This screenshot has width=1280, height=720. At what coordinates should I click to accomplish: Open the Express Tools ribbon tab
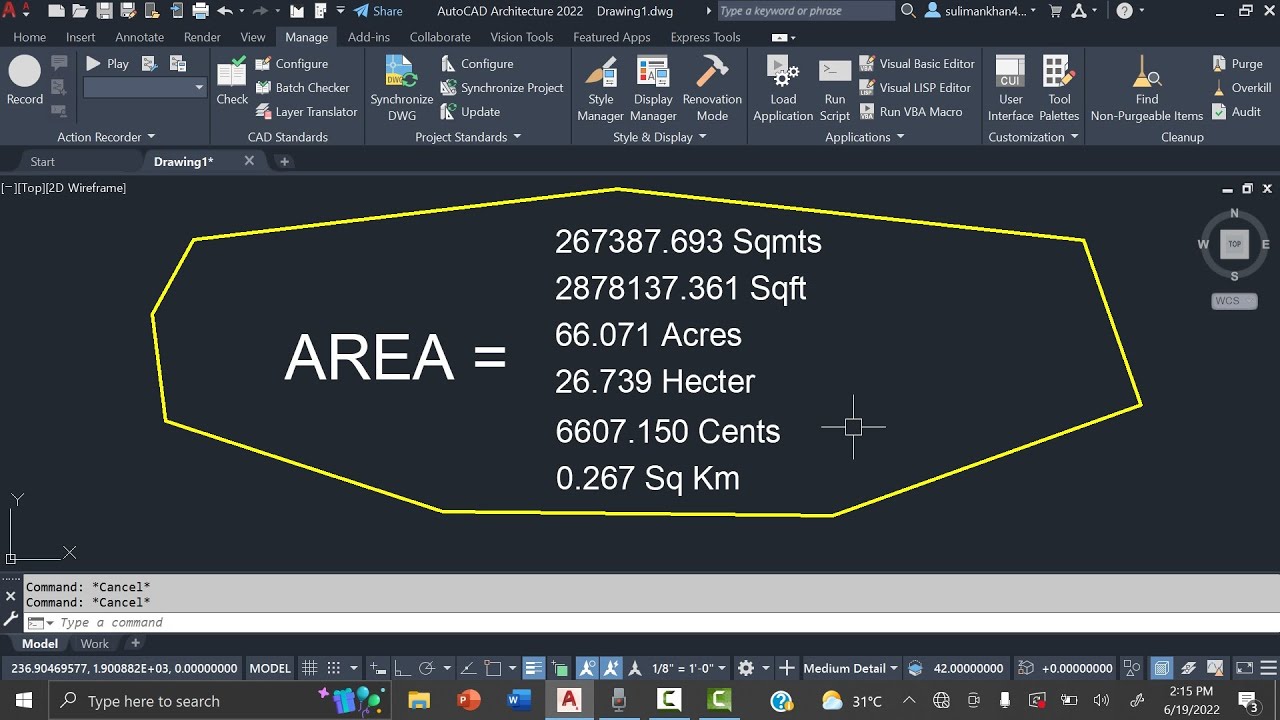706,37
